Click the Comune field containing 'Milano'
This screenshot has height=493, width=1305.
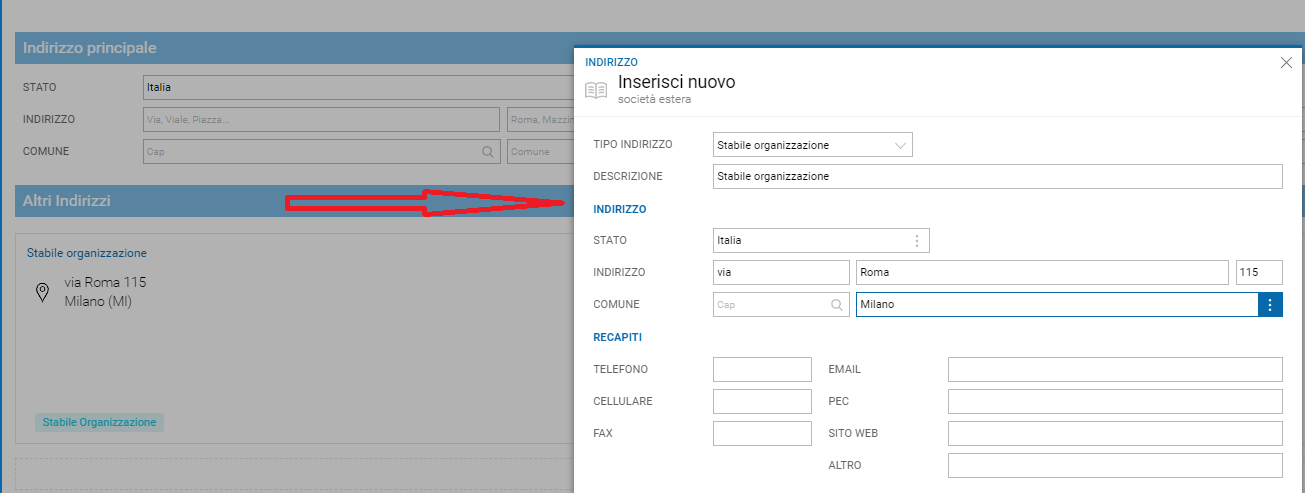coord(1057,305)
